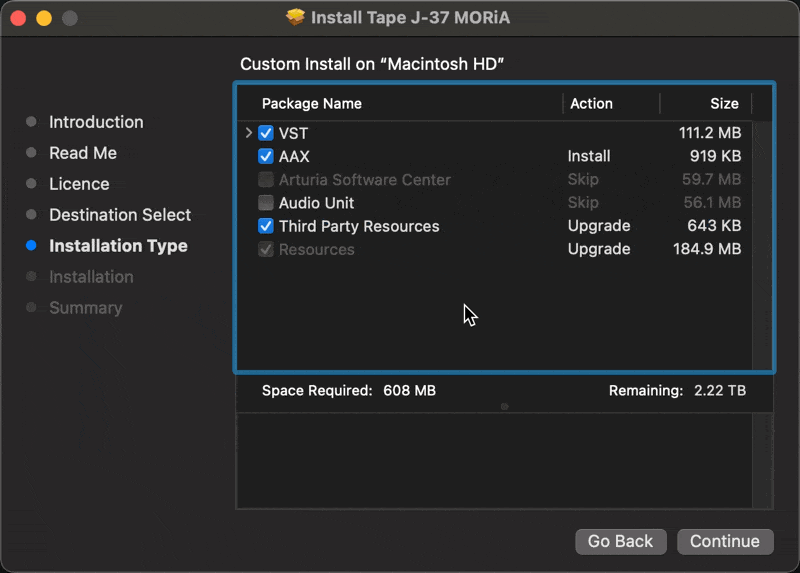
Task: Click the Action column header
Action: click(x=591, y=104)
